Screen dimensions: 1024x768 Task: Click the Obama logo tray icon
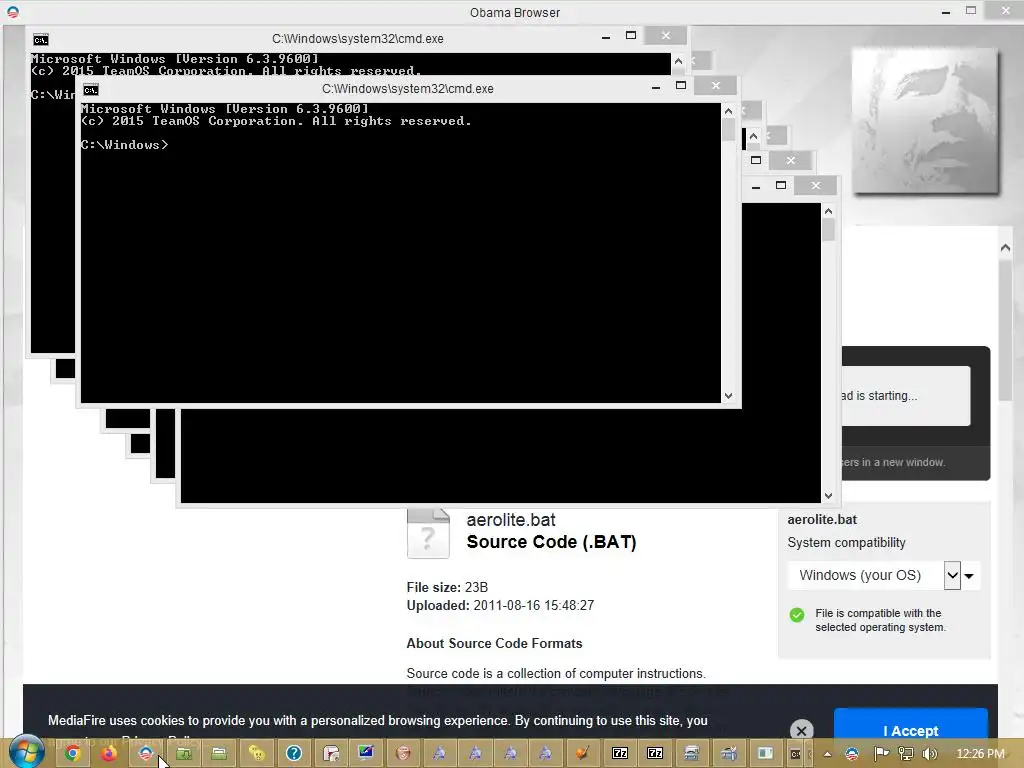click(852, 754)
